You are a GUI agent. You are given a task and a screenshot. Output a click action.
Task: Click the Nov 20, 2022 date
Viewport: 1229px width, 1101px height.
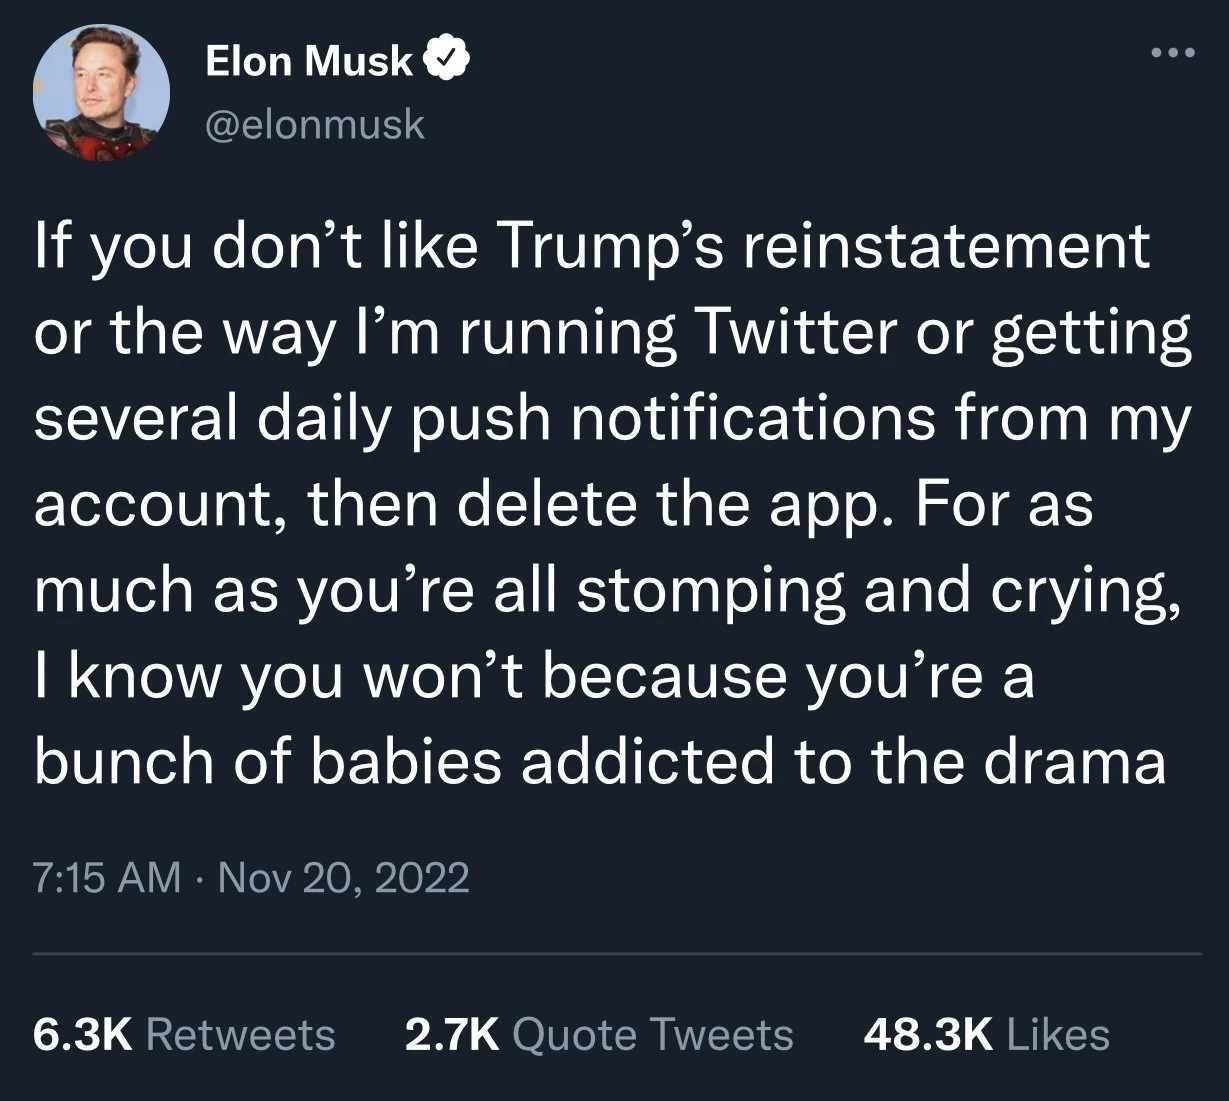pyautogui.click(x=343, y=877)
